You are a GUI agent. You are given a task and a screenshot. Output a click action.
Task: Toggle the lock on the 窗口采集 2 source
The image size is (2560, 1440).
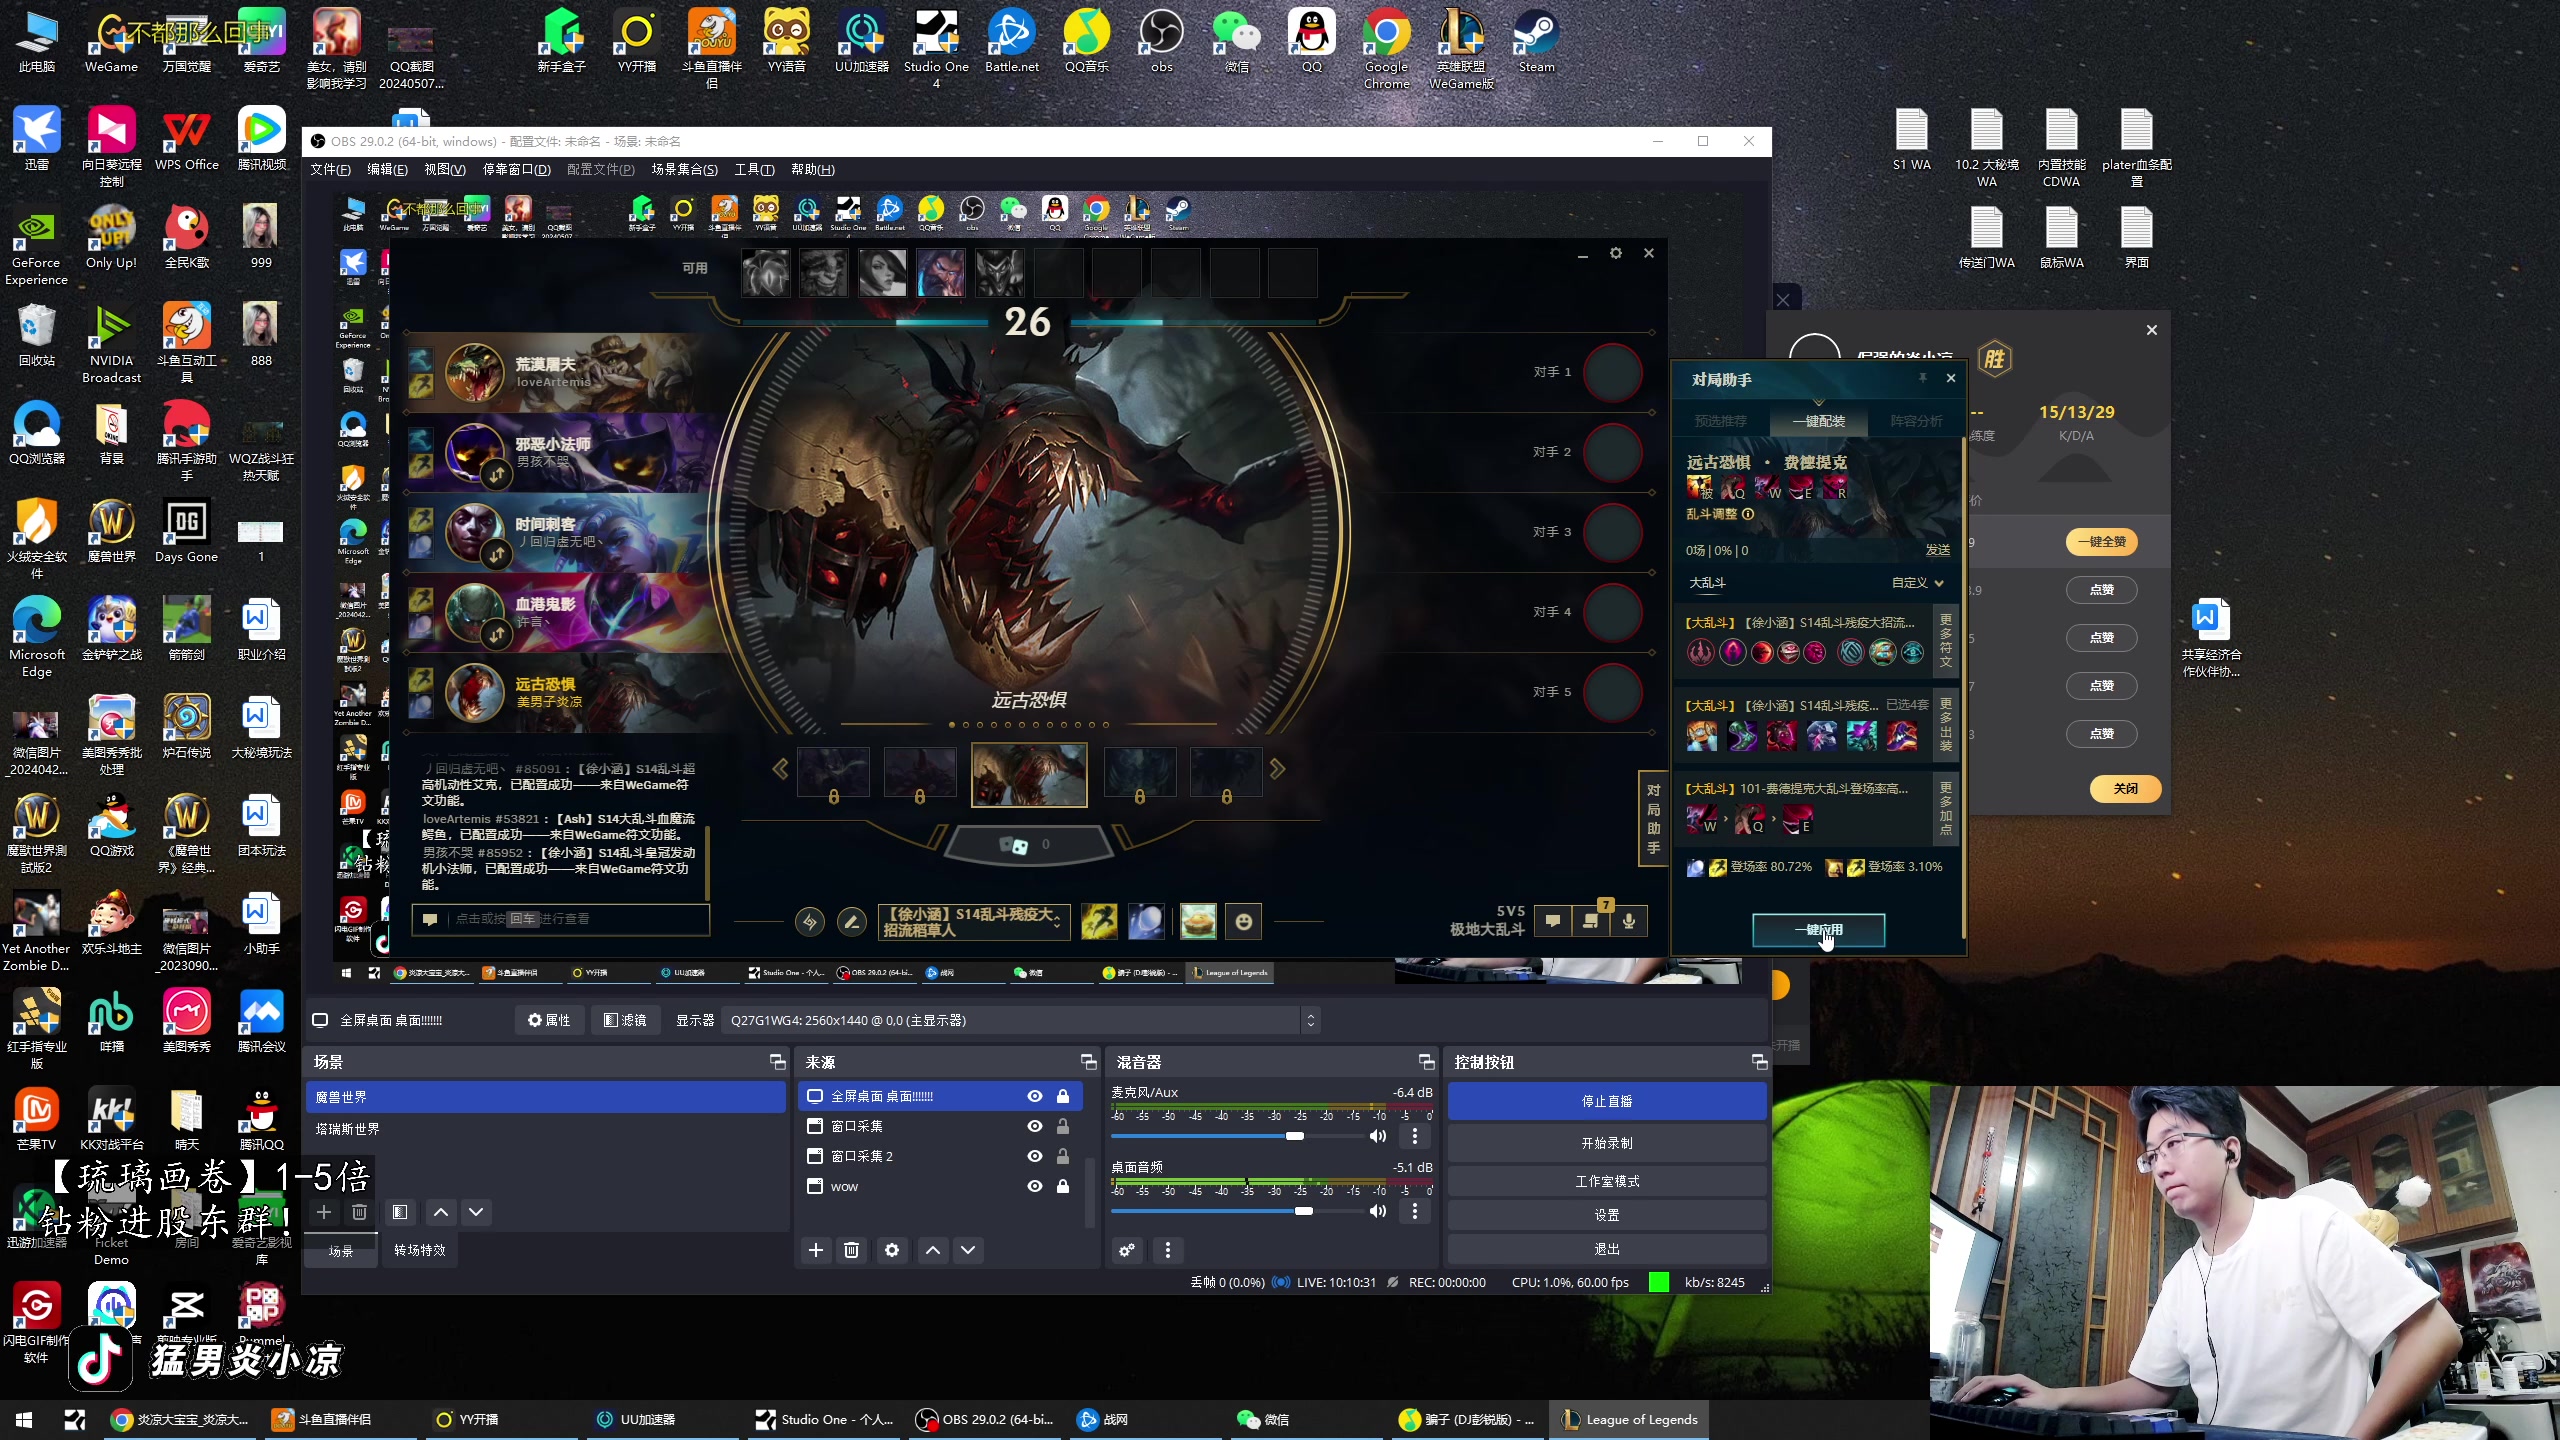[1063, 1156]
